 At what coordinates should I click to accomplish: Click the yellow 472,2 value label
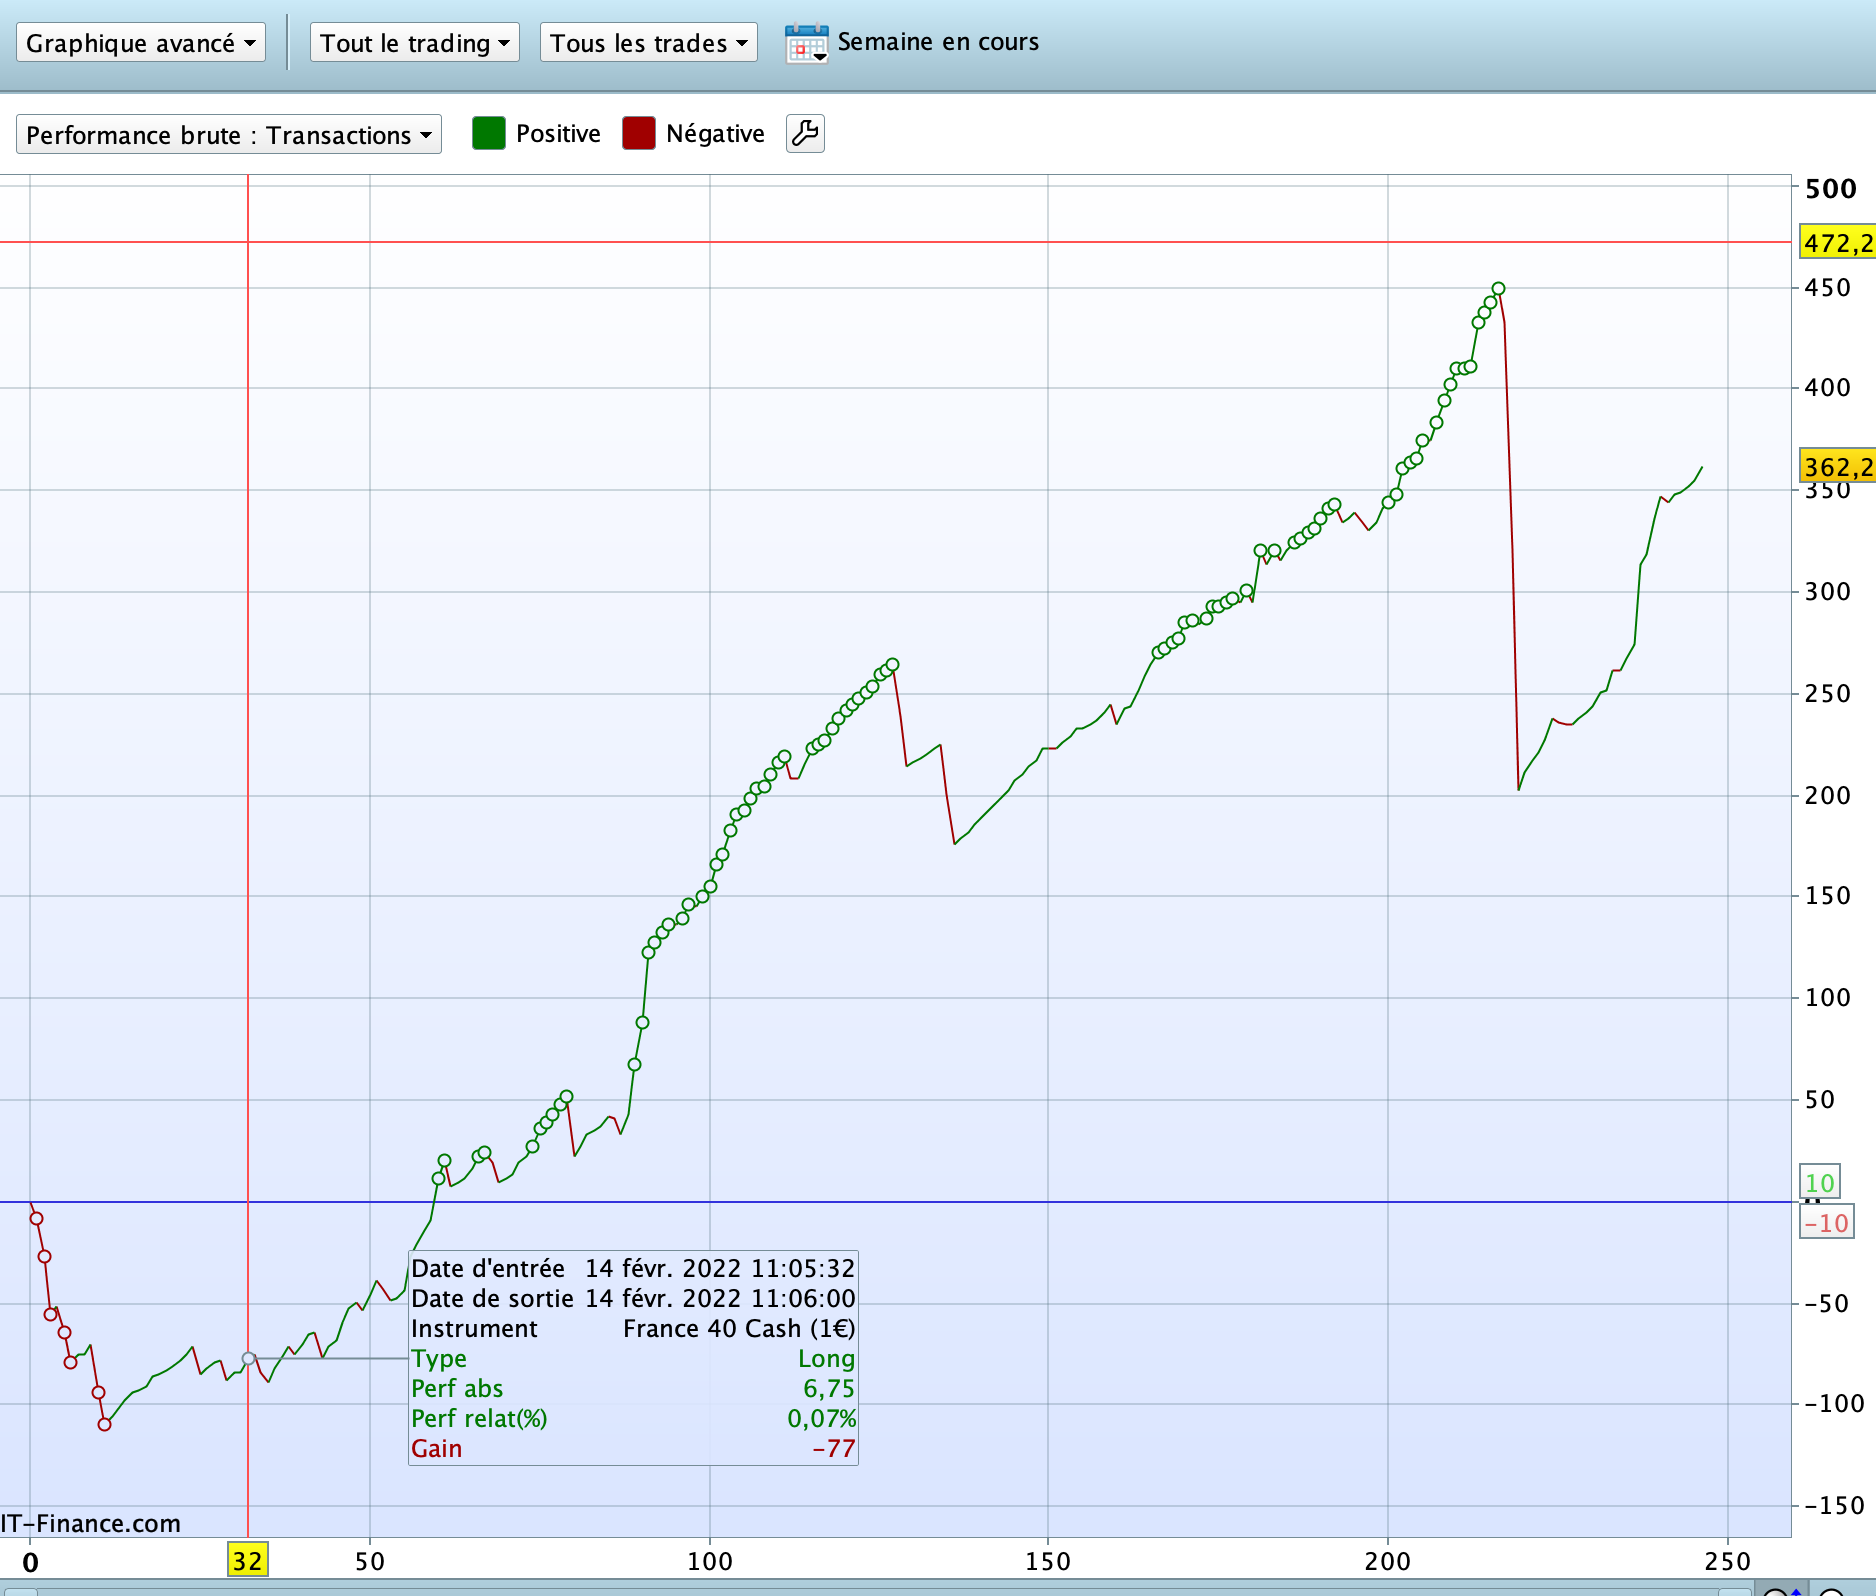[1838, 243]
